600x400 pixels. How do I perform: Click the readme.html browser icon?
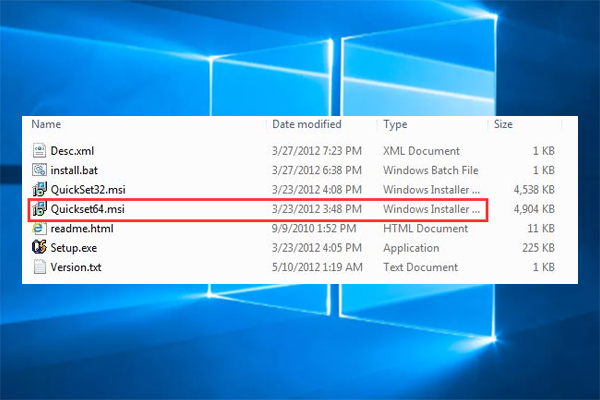pyautogui.click(x=39, y=229)
